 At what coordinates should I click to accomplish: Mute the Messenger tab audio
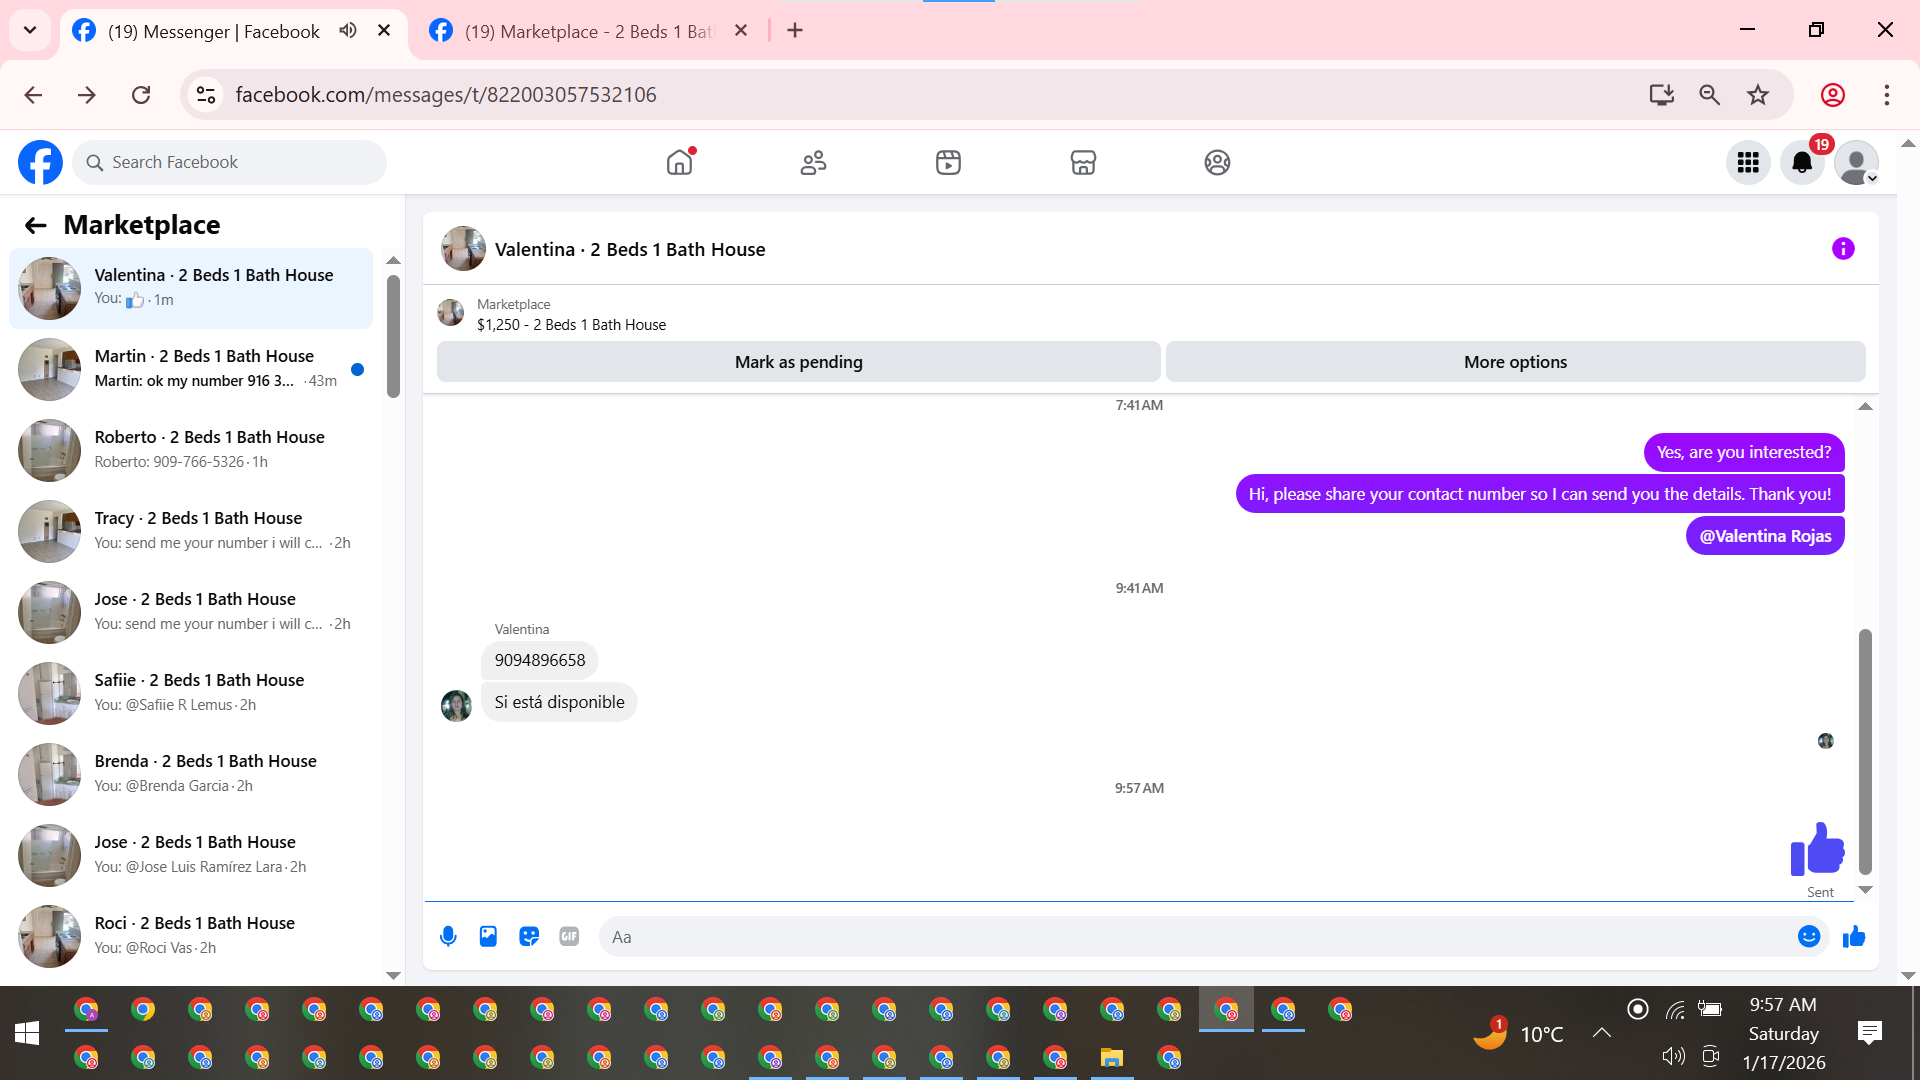348,31
